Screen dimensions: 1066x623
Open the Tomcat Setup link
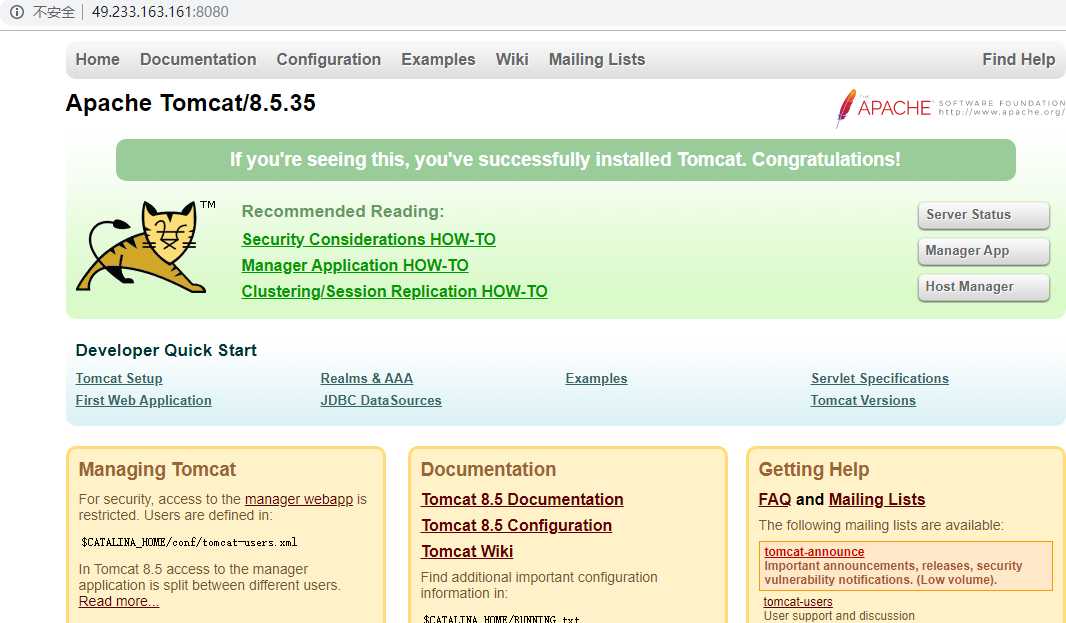[x=119, y=378]
